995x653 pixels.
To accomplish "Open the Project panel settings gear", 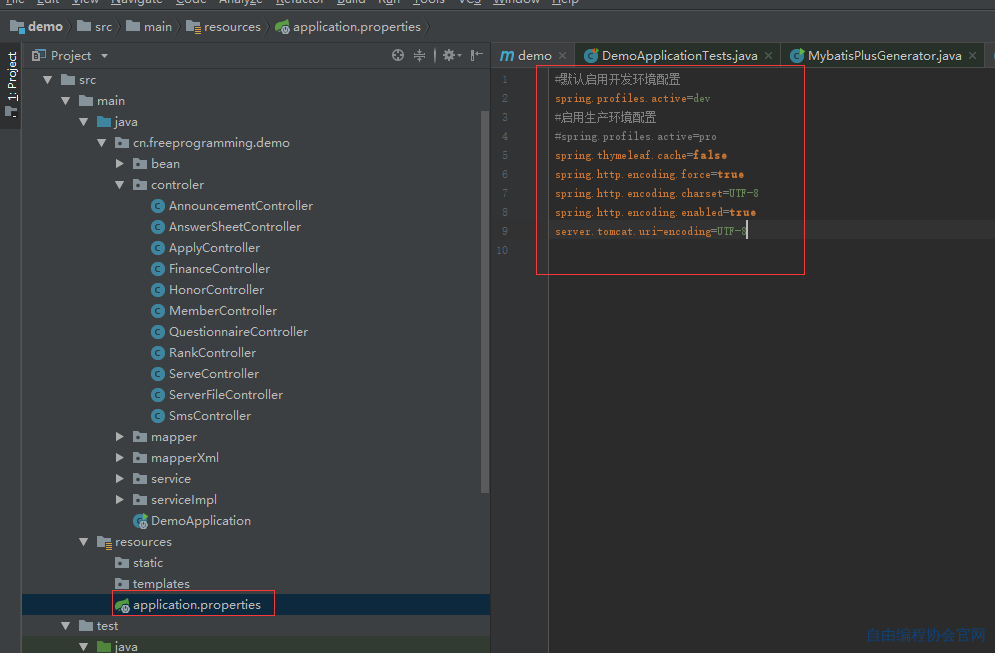I will (451, 55).
